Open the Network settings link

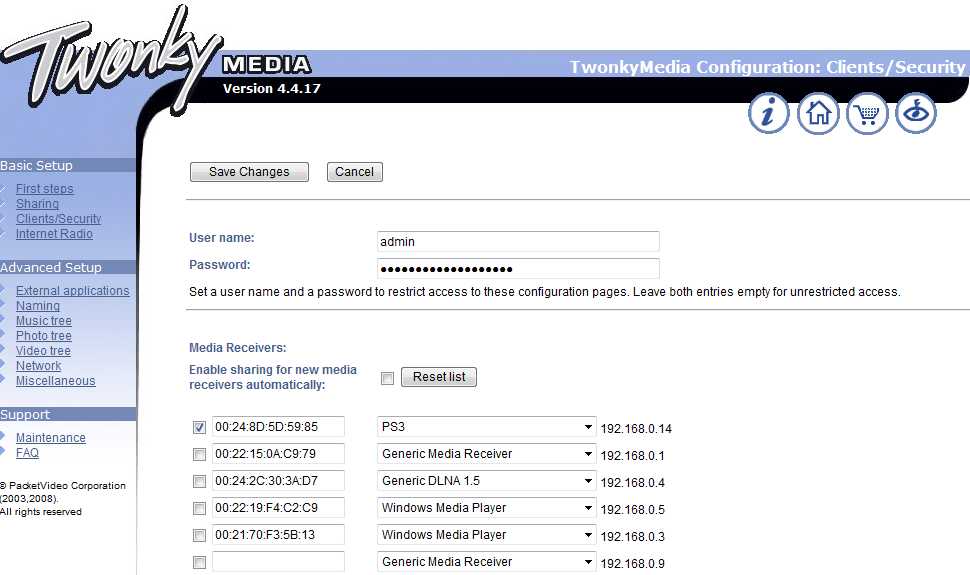tap(38, 366)
